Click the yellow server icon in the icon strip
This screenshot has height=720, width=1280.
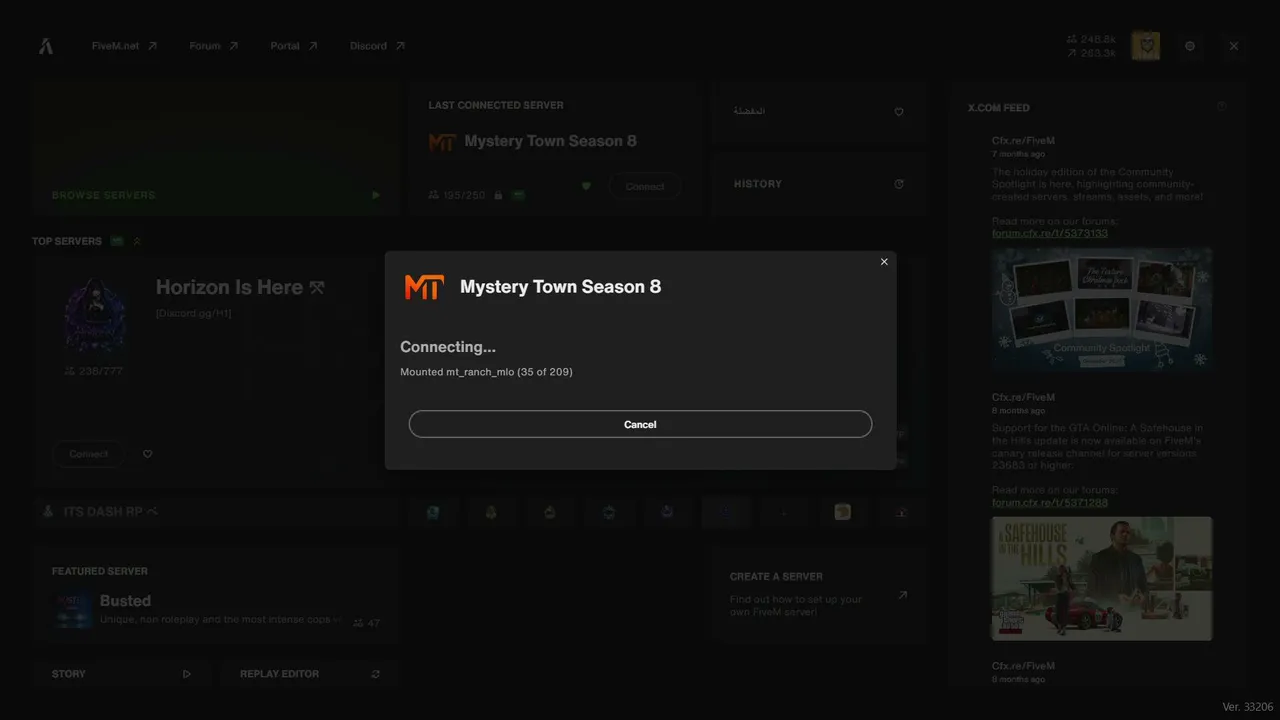pyautogui.click(x=843, y=512)
